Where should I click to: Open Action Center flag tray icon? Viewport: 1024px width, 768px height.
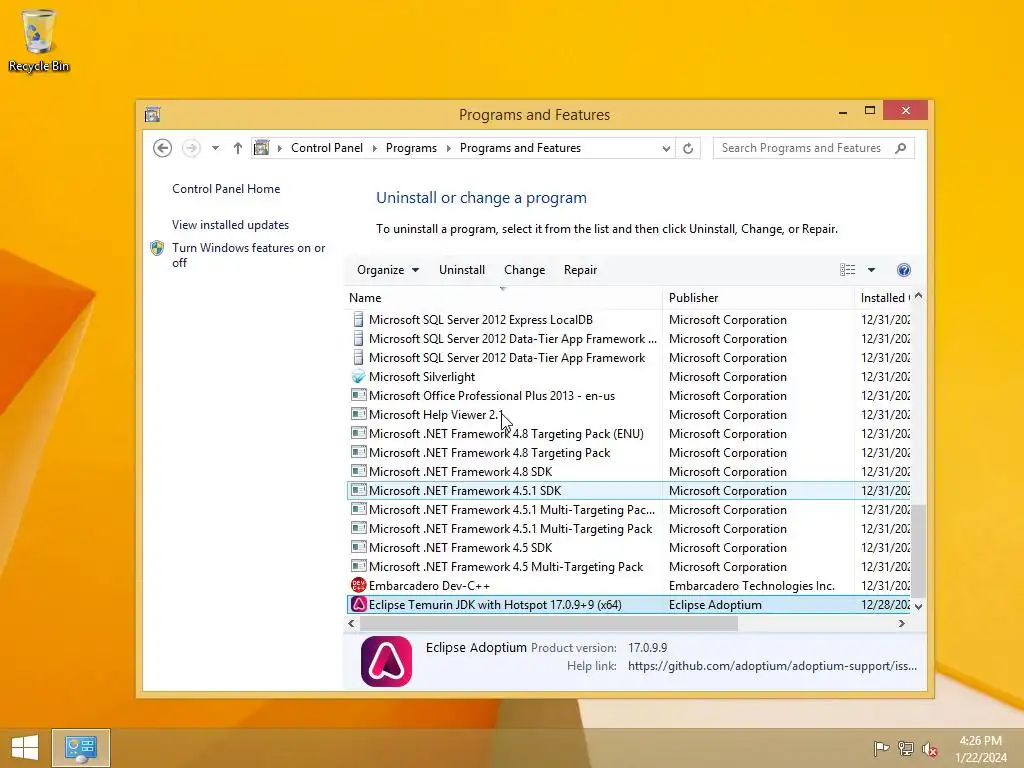tap(882, 748)
